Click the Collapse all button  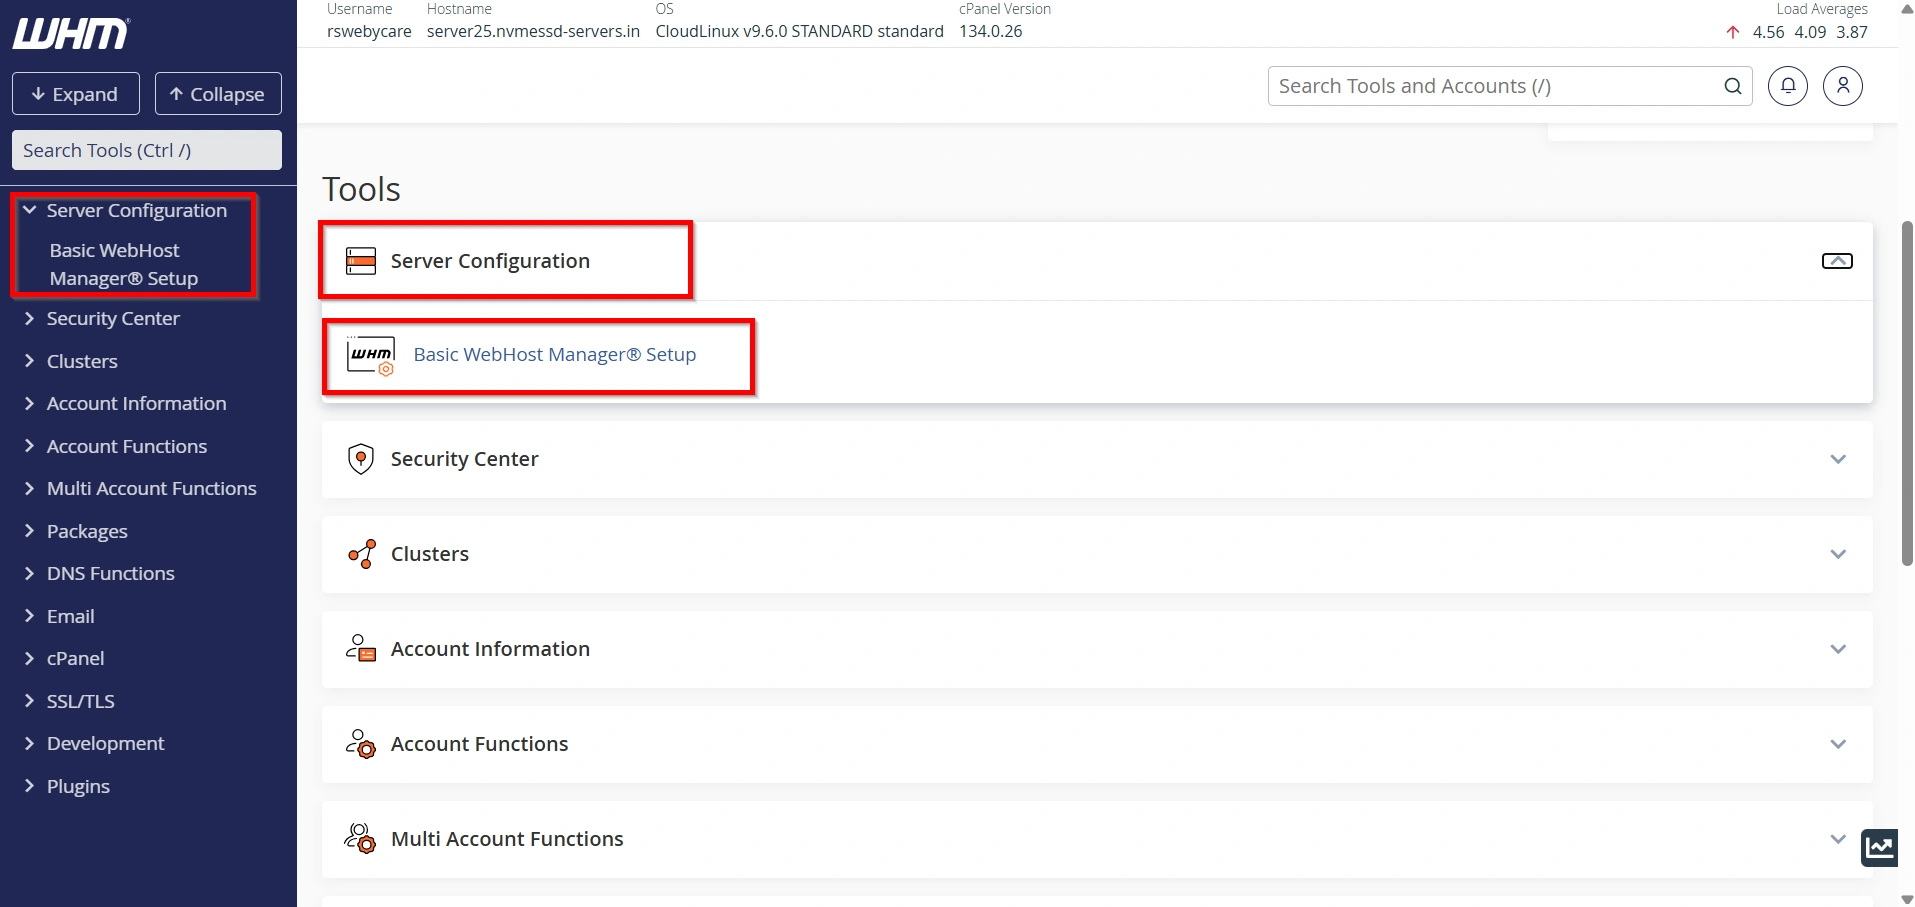point(218,94)
